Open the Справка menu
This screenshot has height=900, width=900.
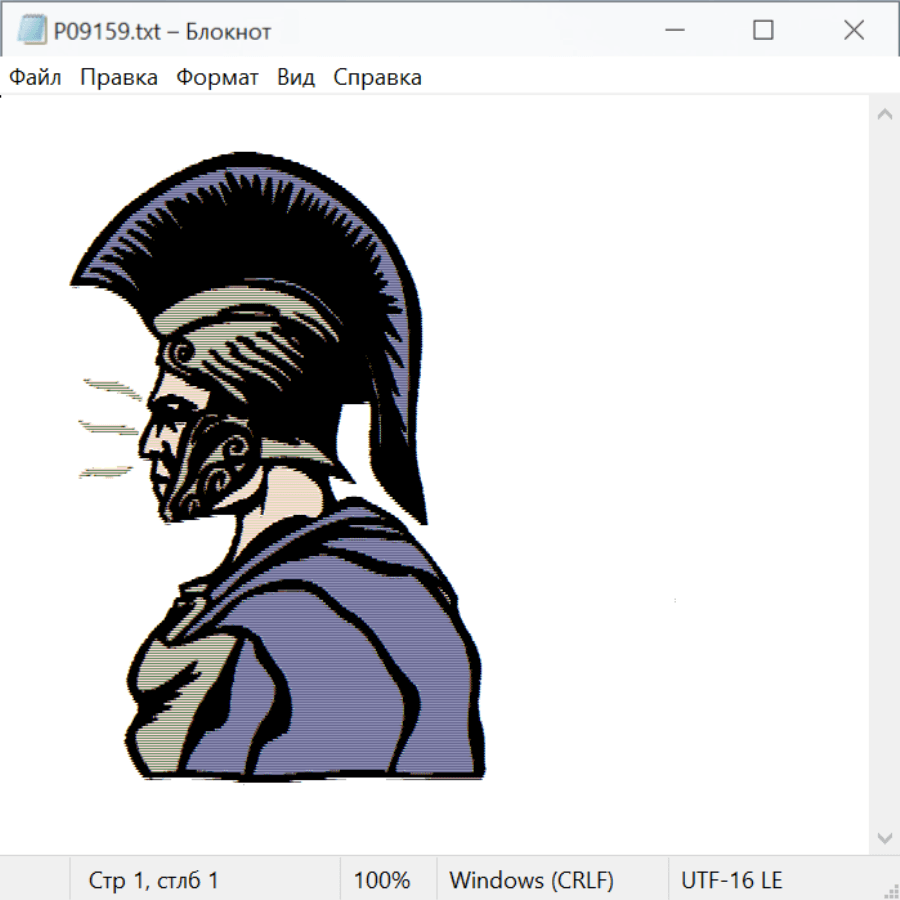point(377,78)
